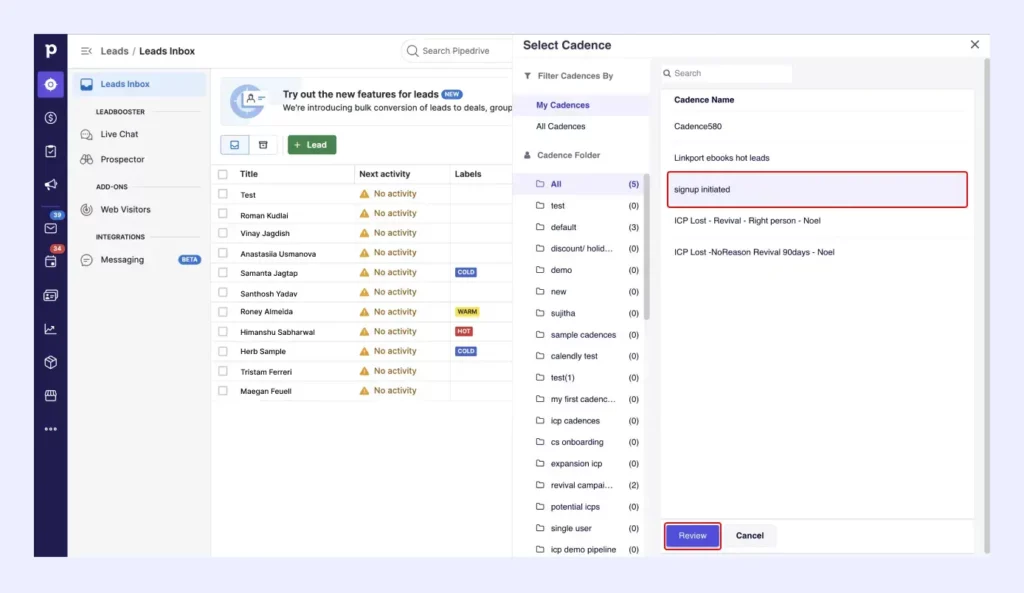Open the revival campaigns folder
Image resolution: width=1024 pixels, height=593 pixels.
[x=579, y=485]
